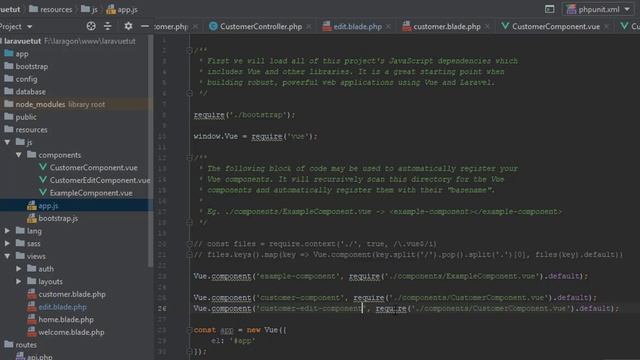
Task: Expand the layouts folder arrow
Action: pos(19,281)
